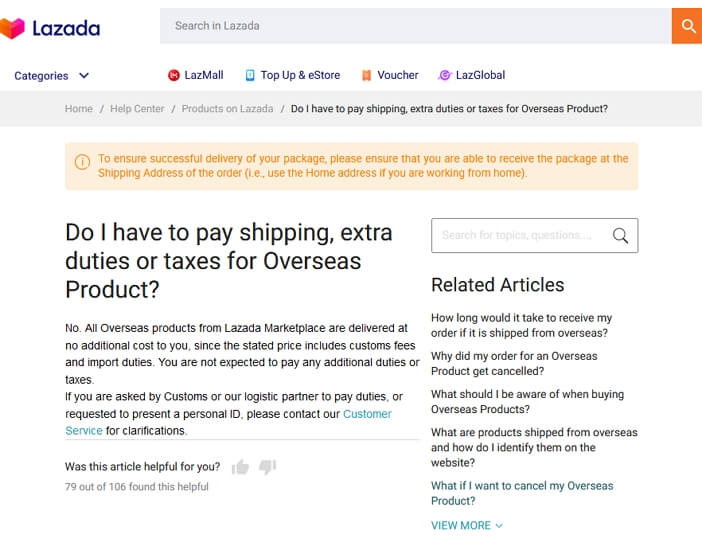Click the orange search magnifier button
This screenshot has height=546, width=702.
687,26
